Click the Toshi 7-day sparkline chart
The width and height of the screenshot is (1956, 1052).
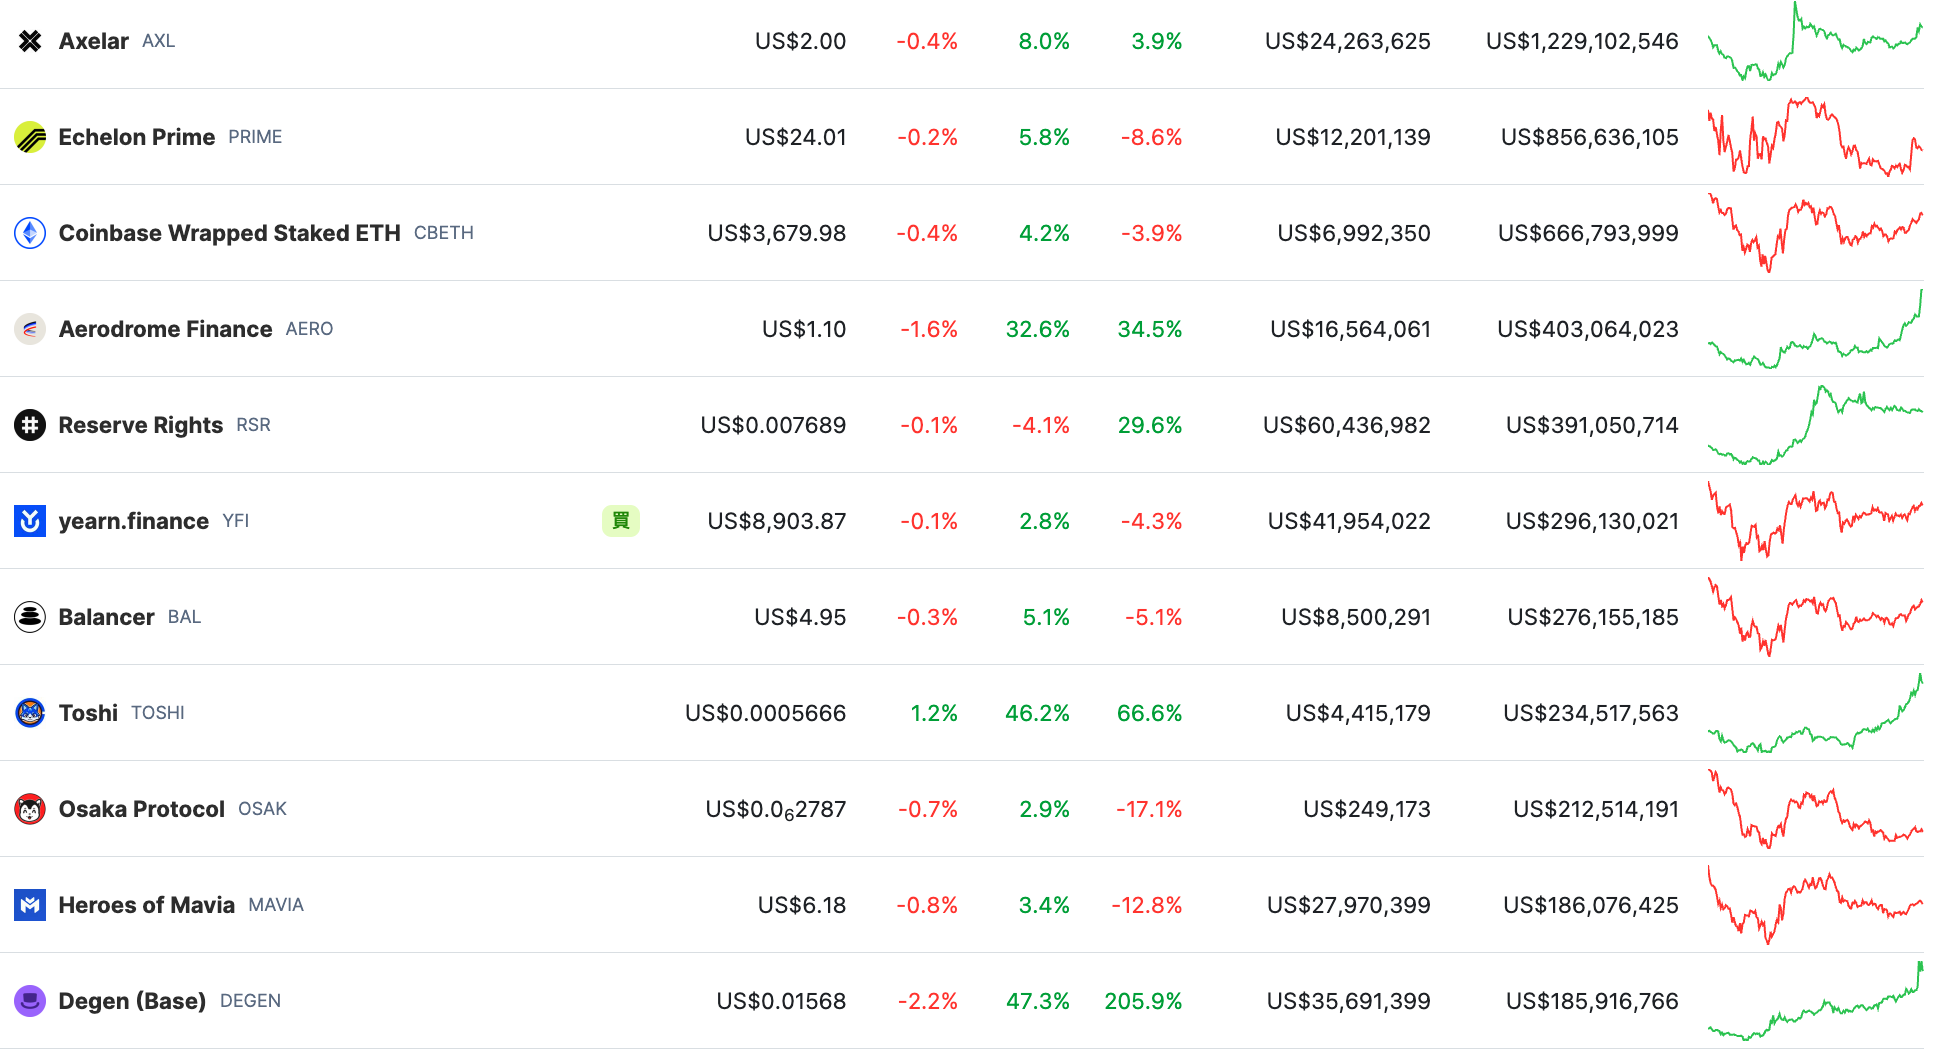point(1814,714)
